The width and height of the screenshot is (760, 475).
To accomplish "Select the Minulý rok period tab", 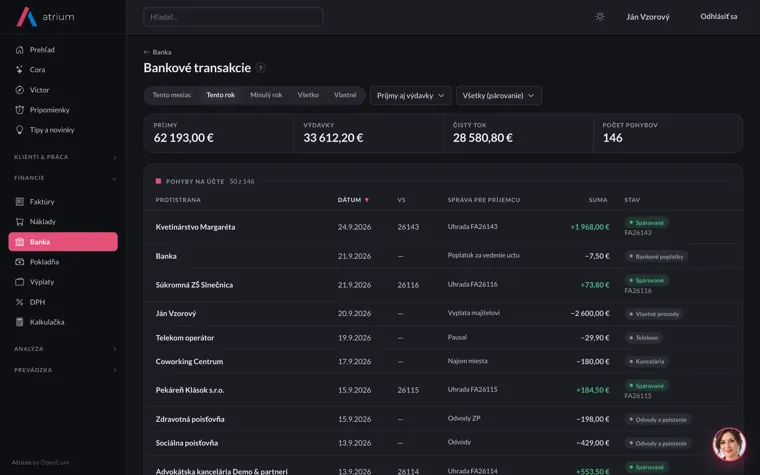I will tap(266, 95).
